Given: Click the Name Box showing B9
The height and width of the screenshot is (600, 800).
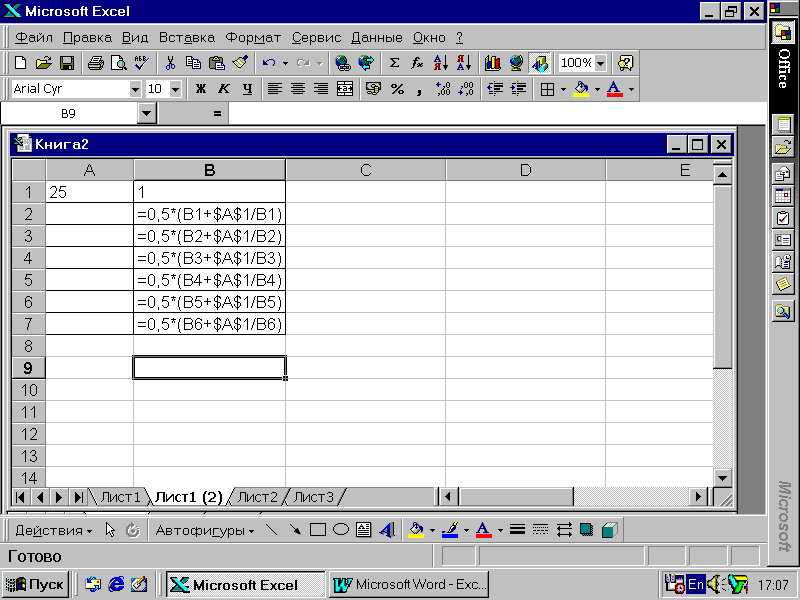Looking at the screenshot, I should tap(68, 113).
